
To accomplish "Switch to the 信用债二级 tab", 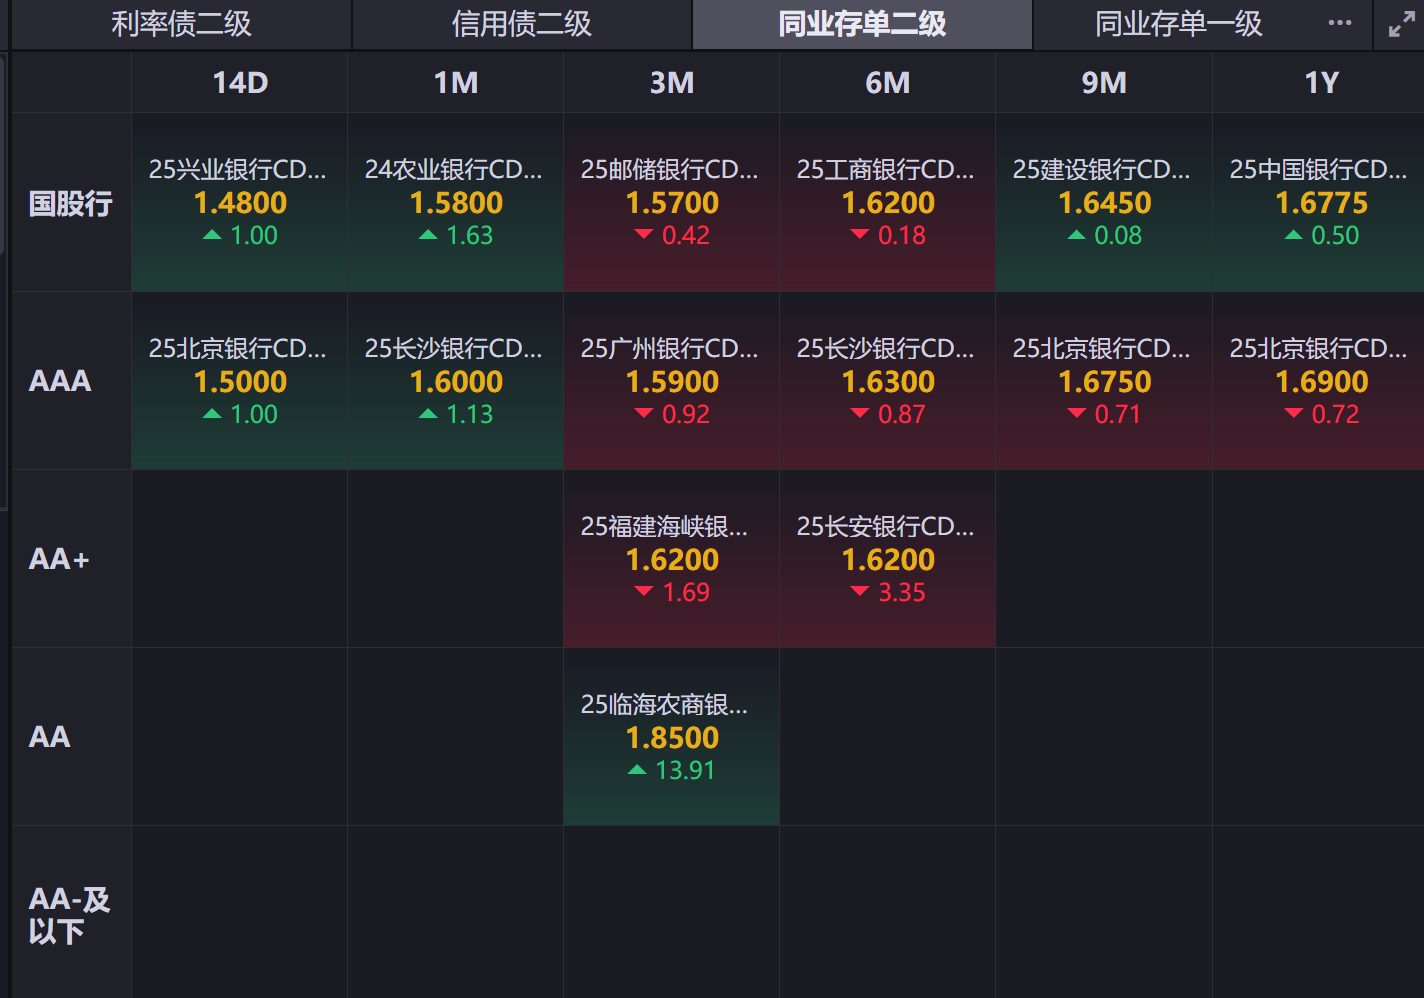I will (x=521, y=24).
